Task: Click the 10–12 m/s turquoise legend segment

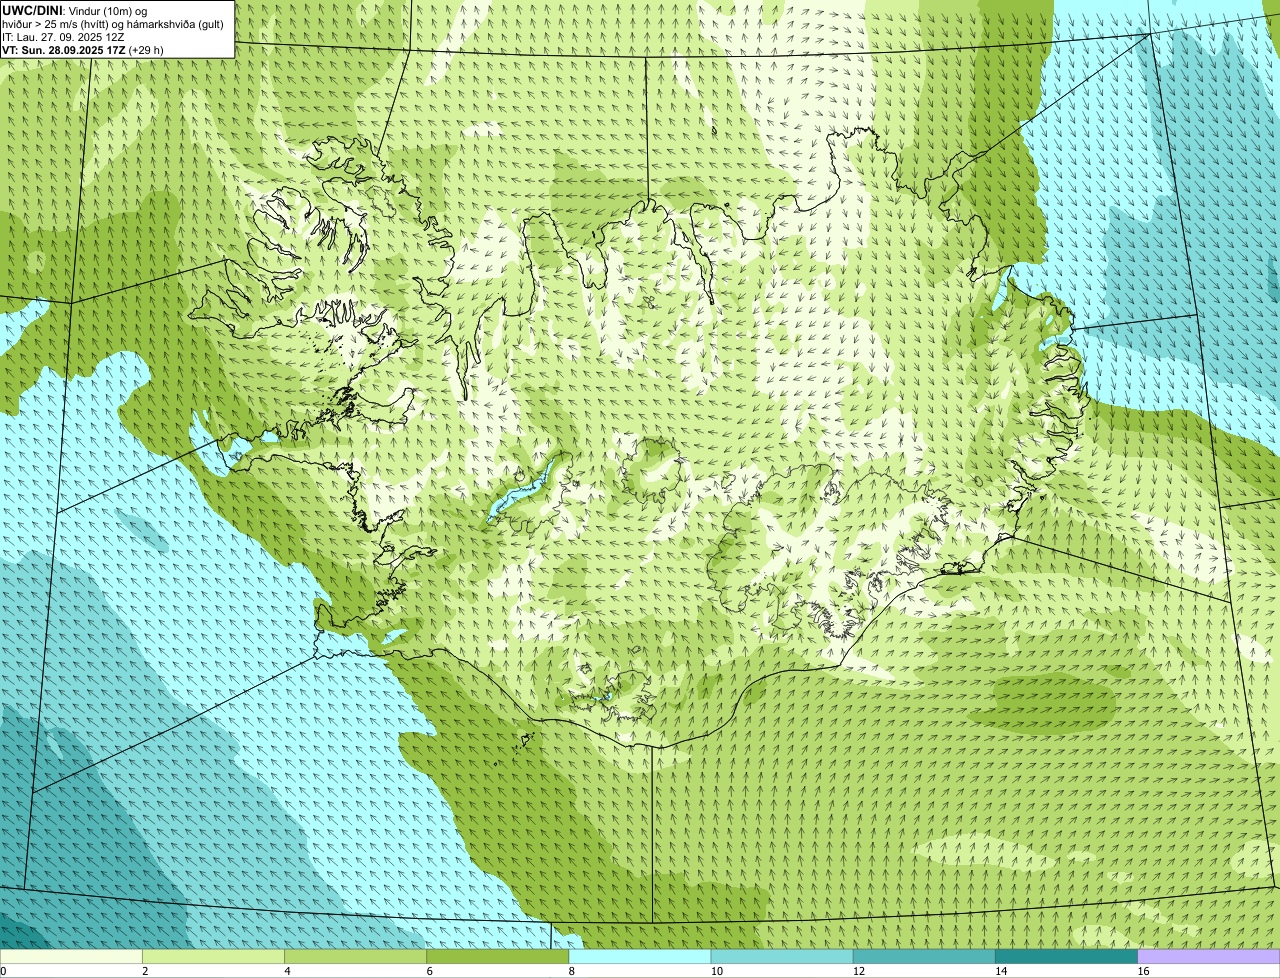Action: point(782,956)
